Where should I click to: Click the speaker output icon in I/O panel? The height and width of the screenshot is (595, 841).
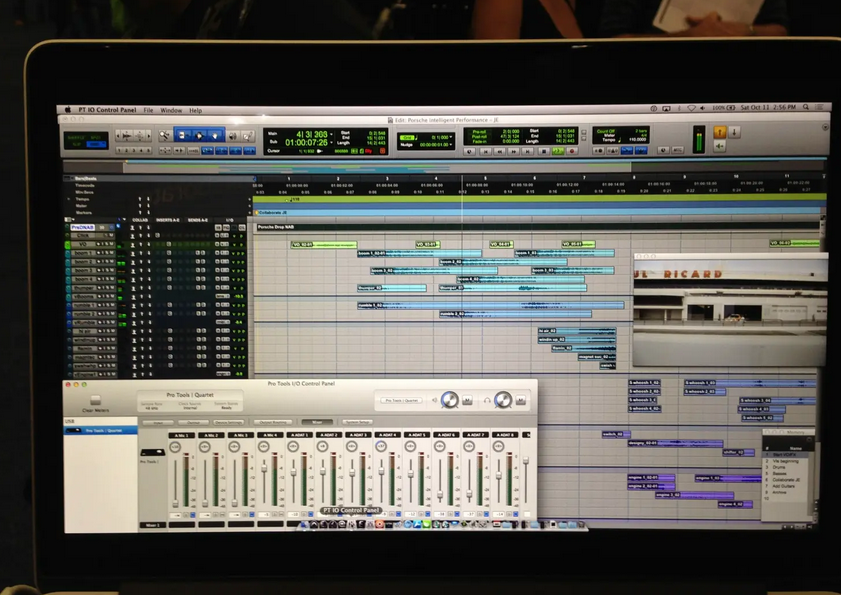pyautogui.click(x=435, y=400)
